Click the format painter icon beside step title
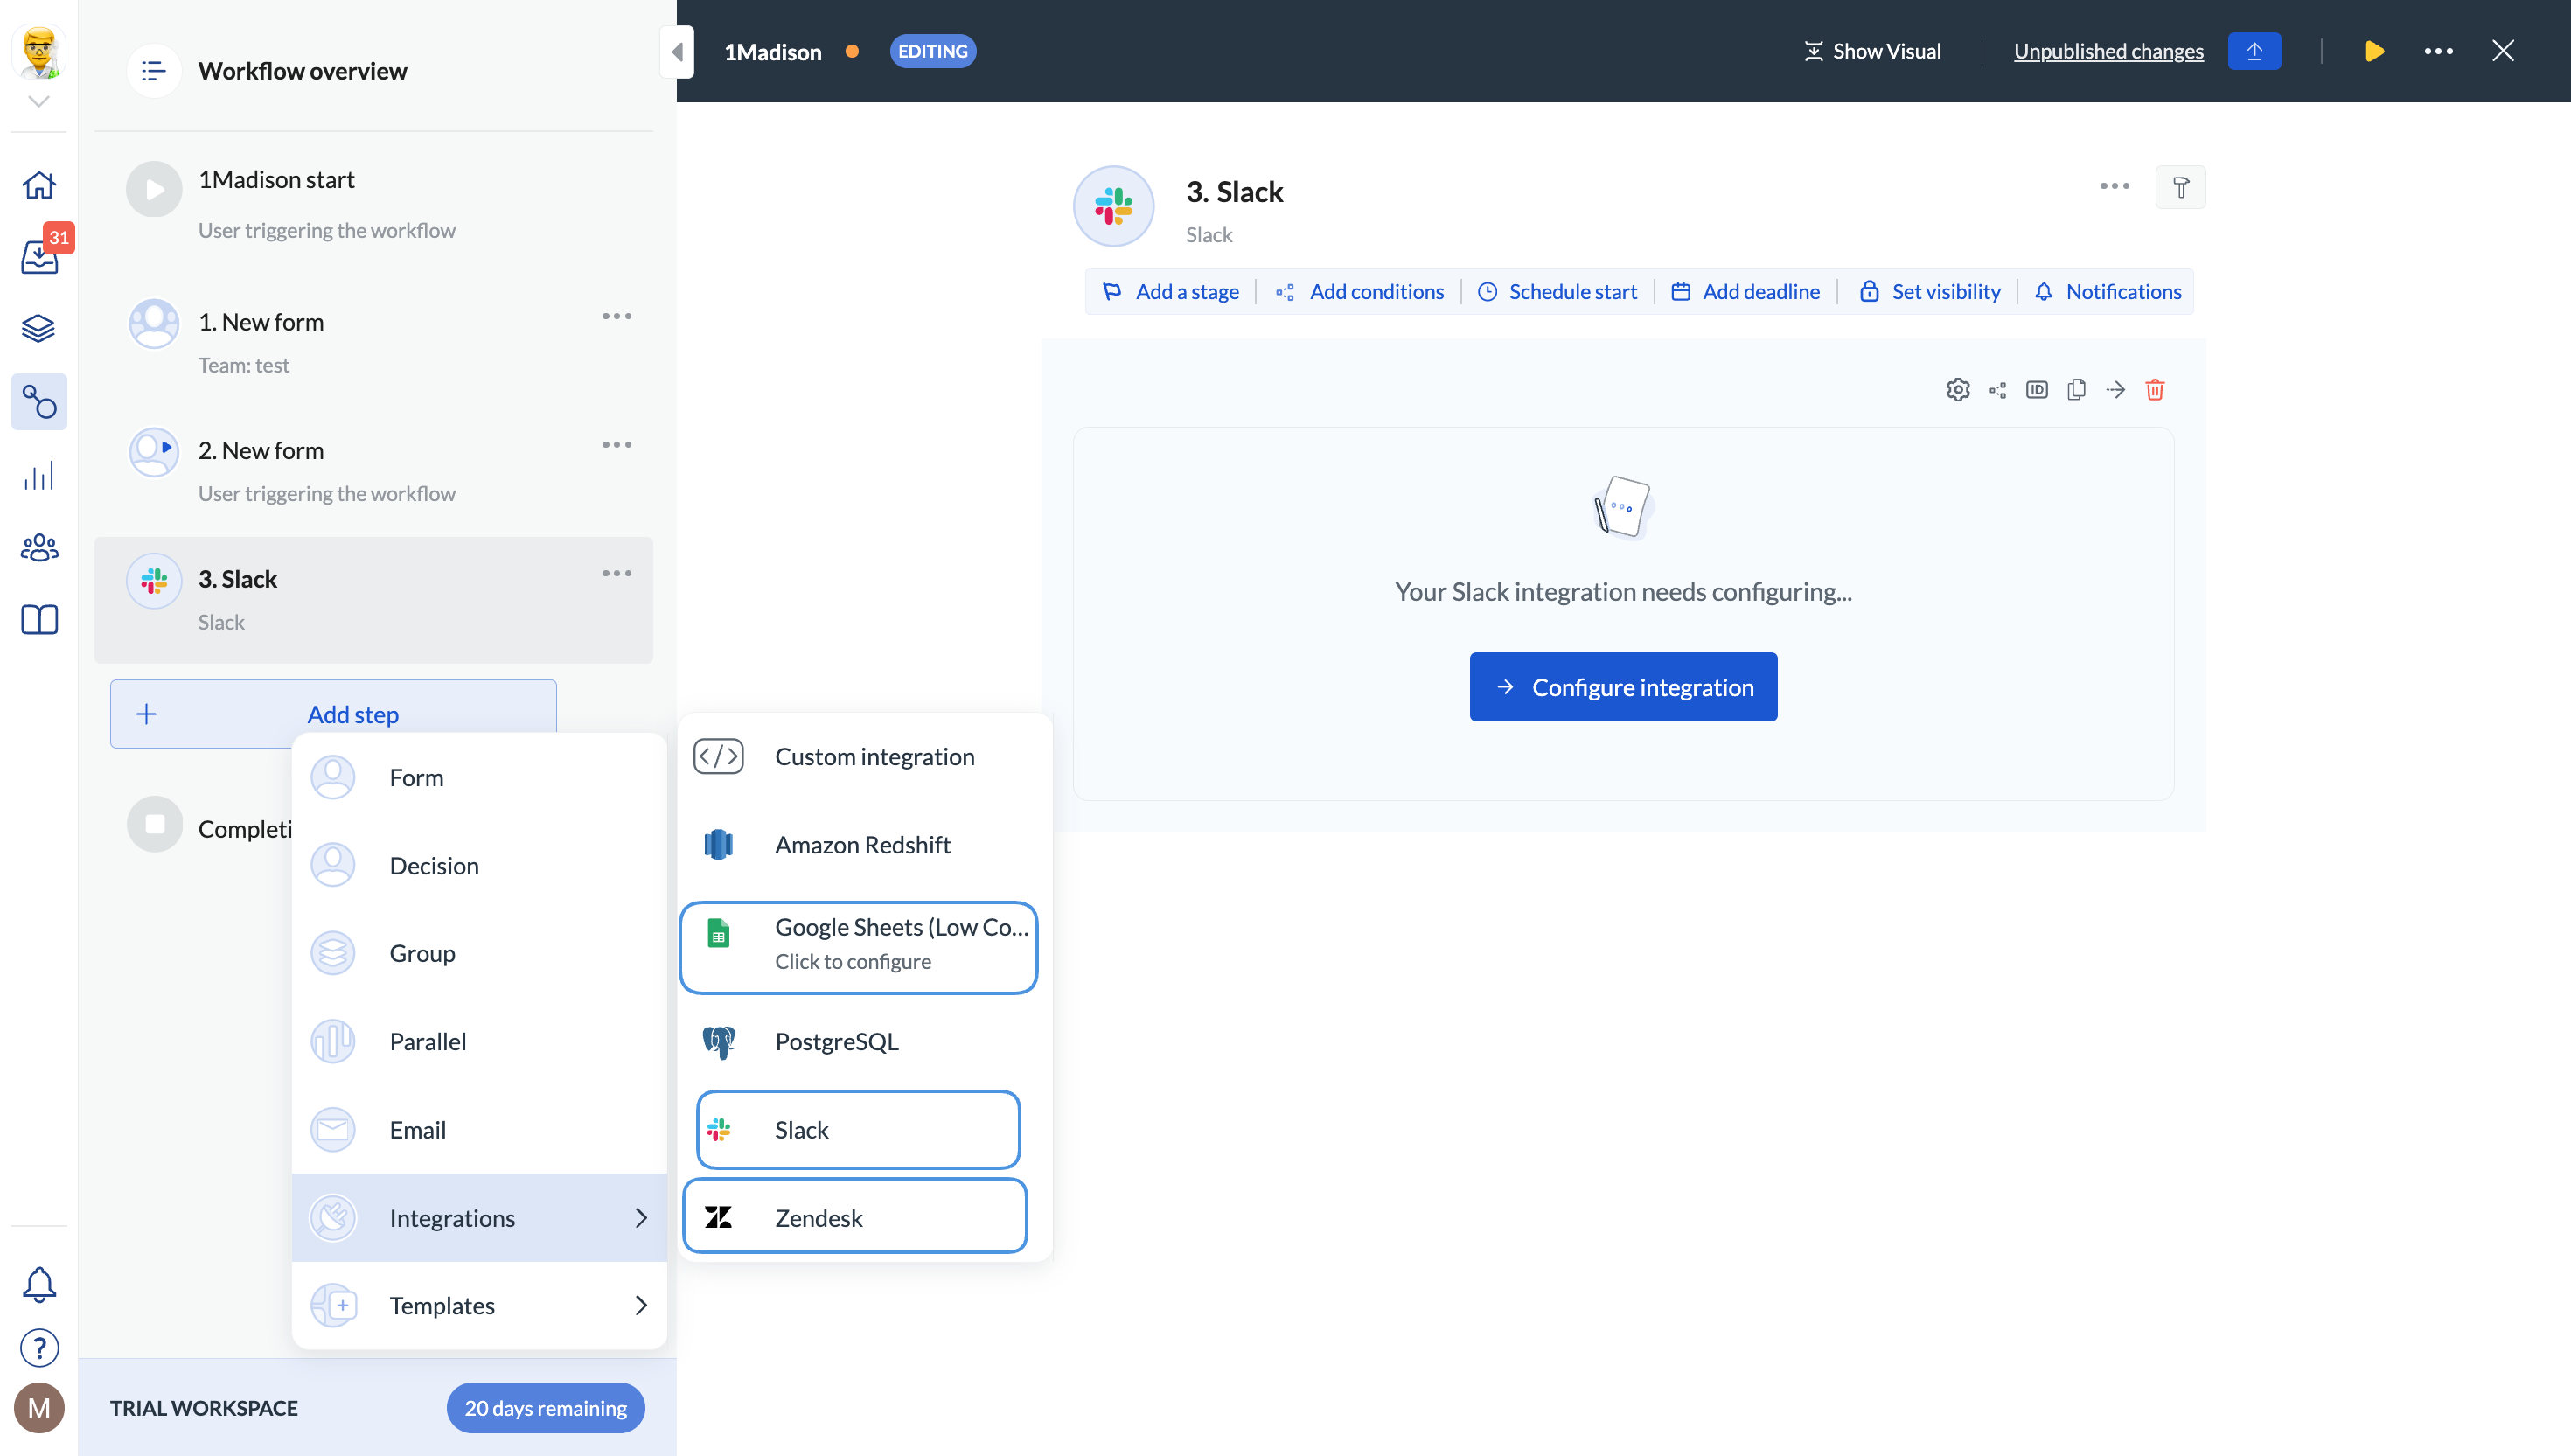This screenshot has height=1456, width=2571. tap(2180, 187)
